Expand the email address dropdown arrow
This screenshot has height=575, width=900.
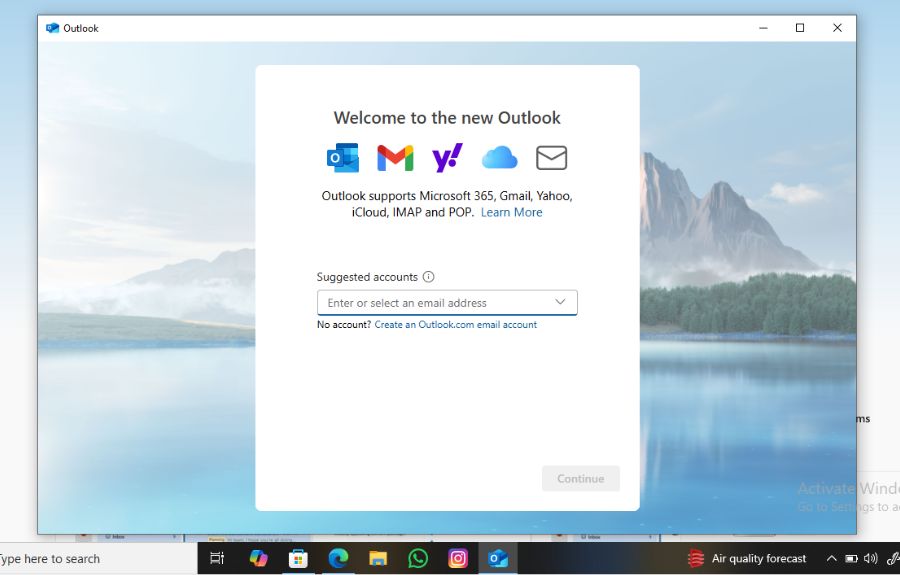(560, 302)
